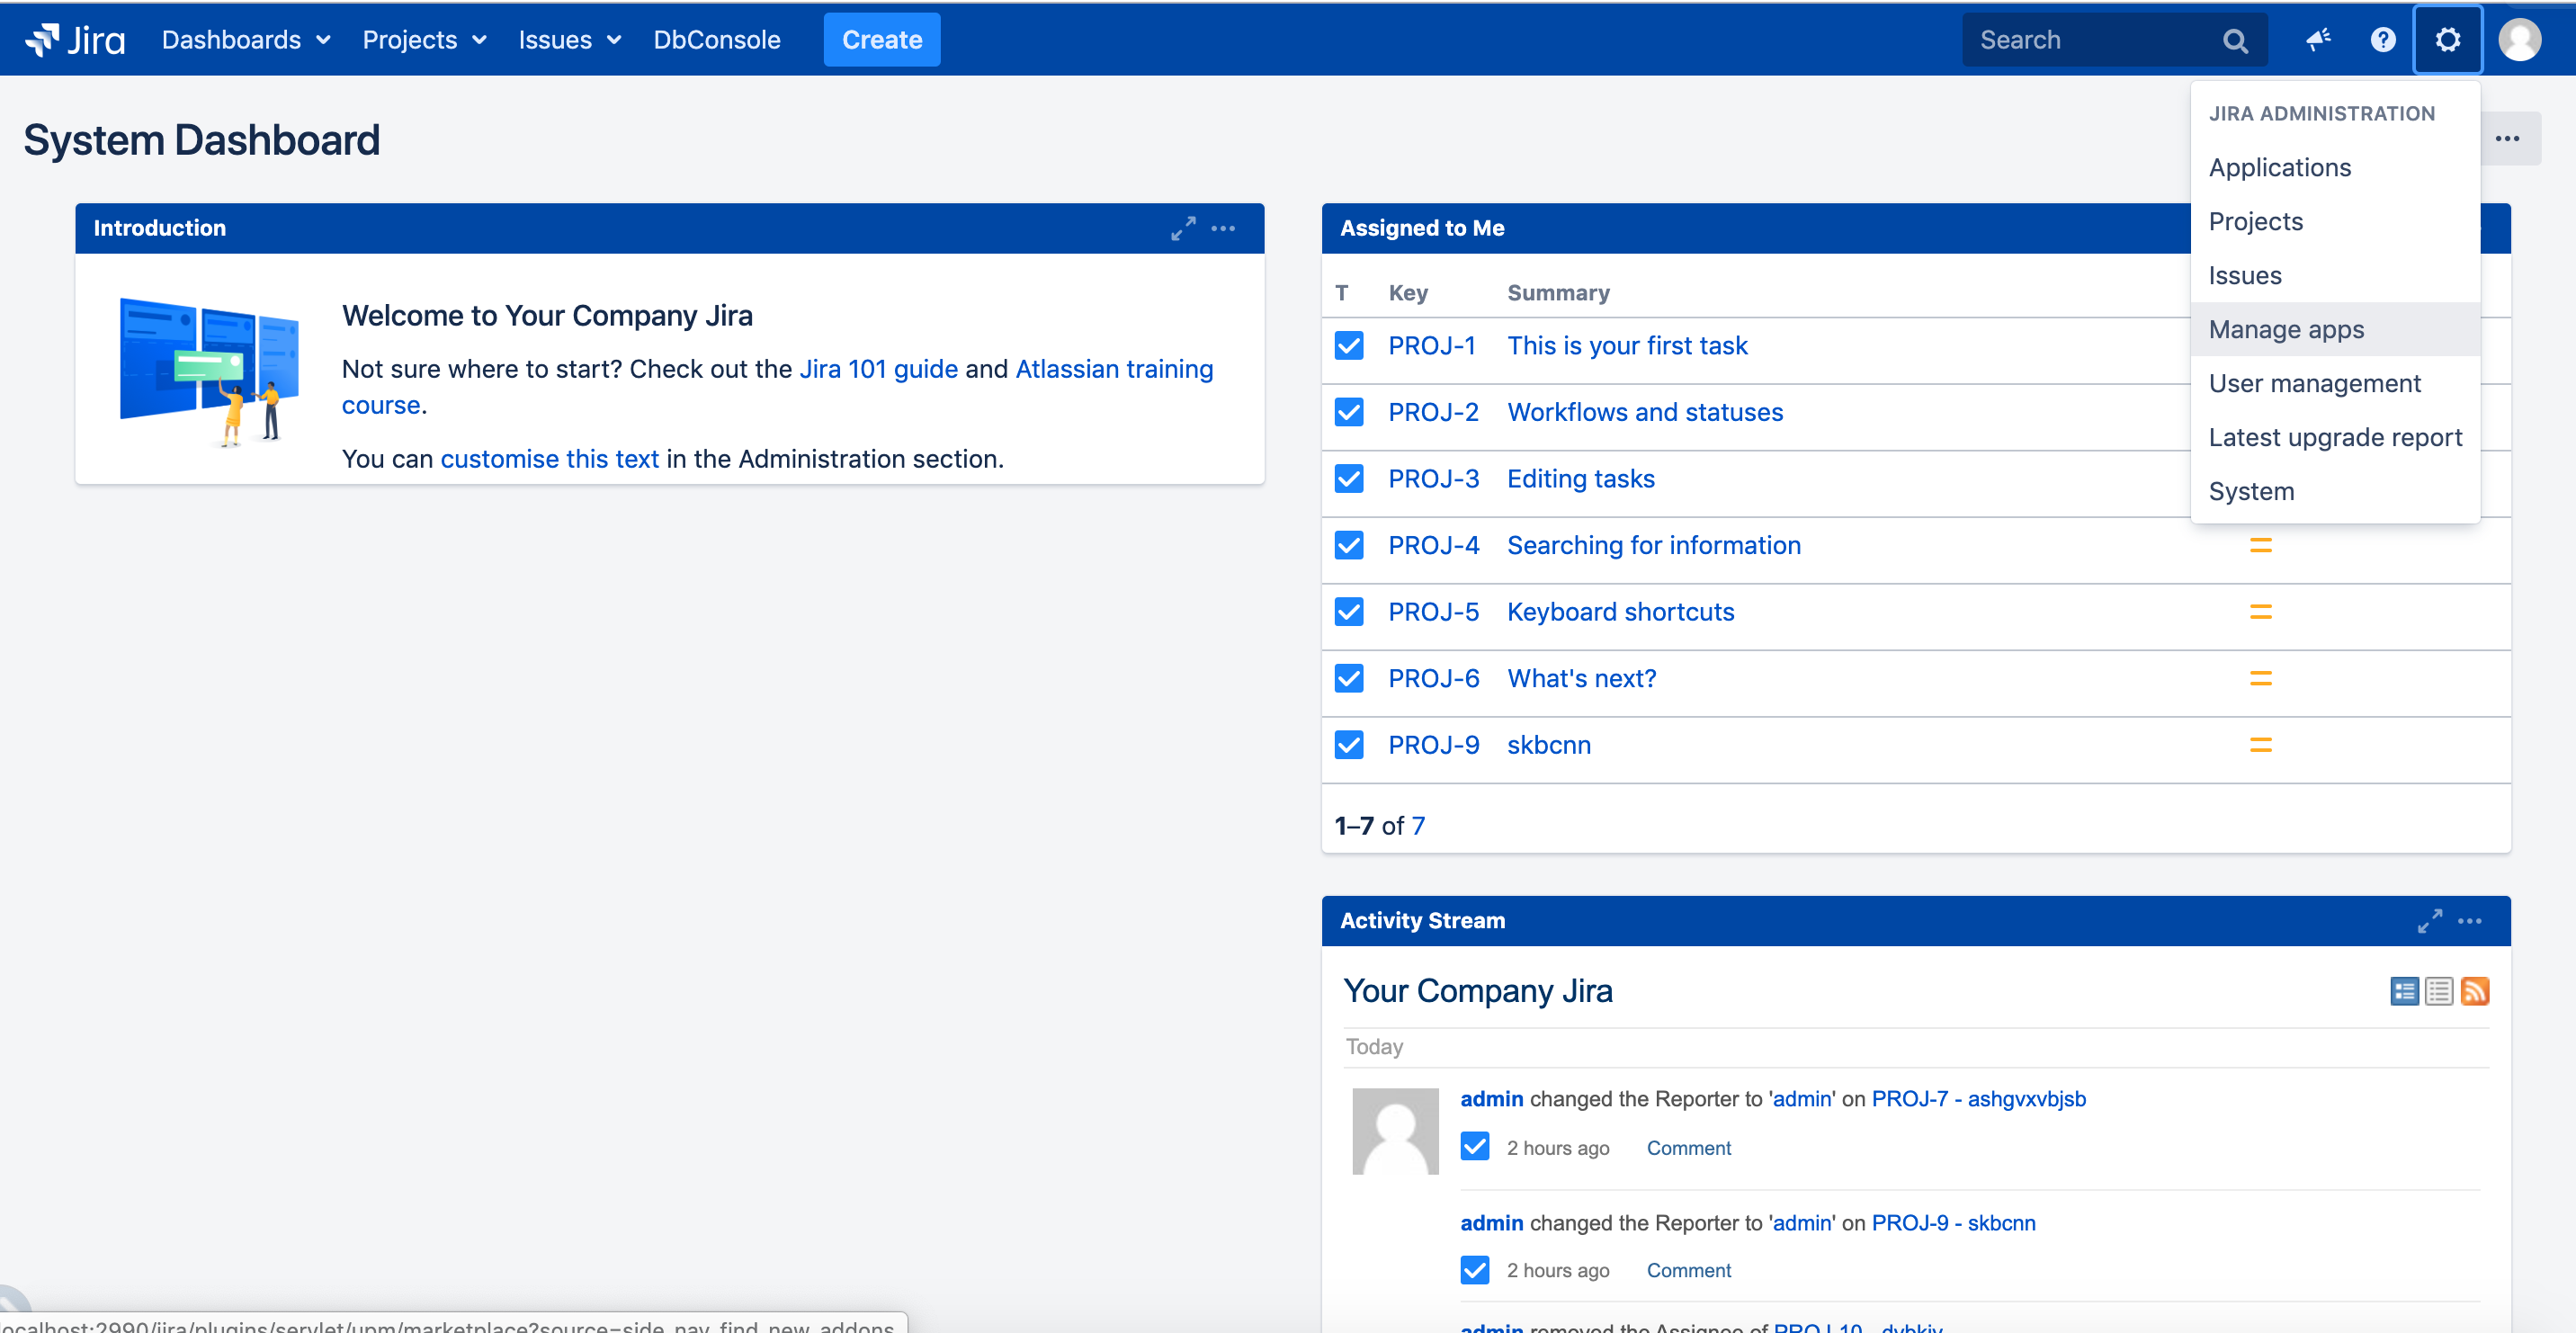Select Issues in Jira Administration menu
The height and width of the screenshot is (1333, 2576).
pos(2334,275)
